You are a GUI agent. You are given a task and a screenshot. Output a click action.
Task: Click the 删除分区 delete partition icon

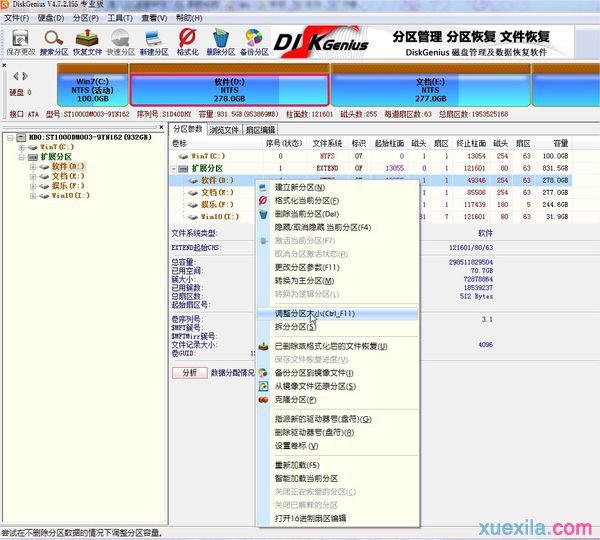click(221, 42)
